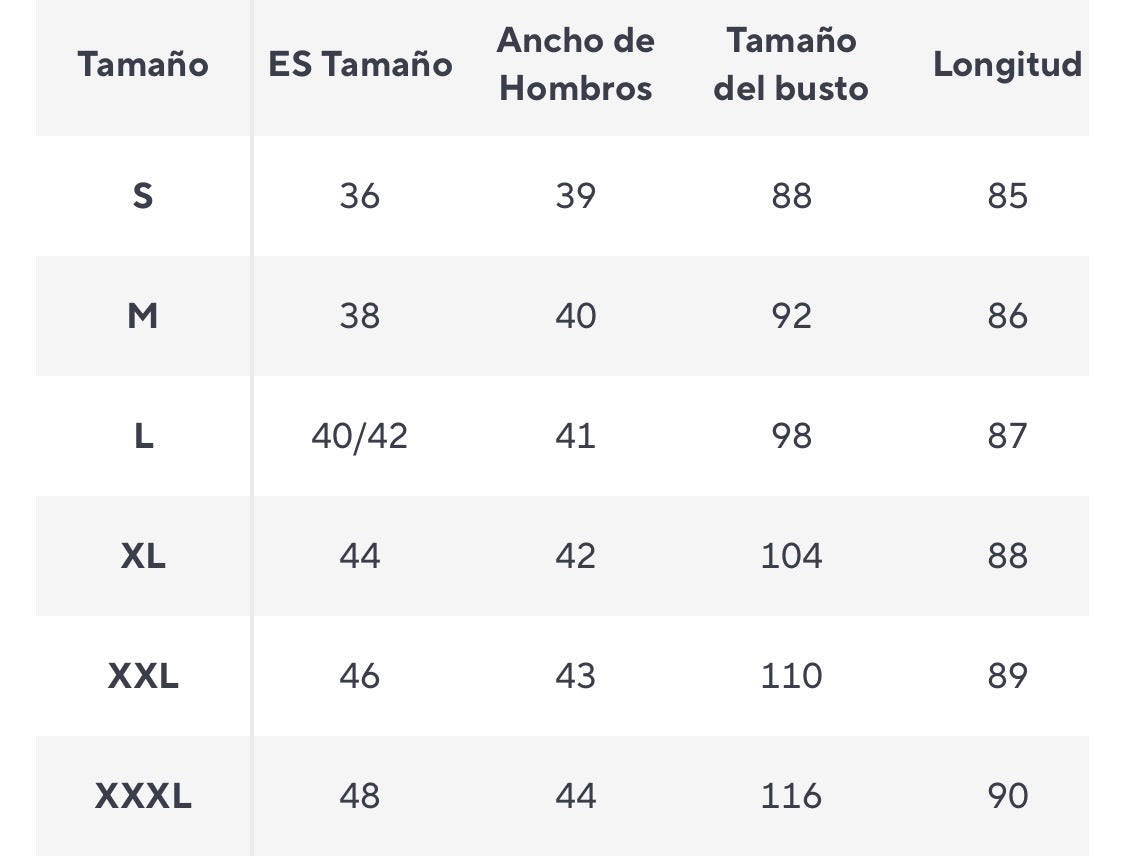
Task: Select the Tamaño del busto header
Action: tap(791, 65)
